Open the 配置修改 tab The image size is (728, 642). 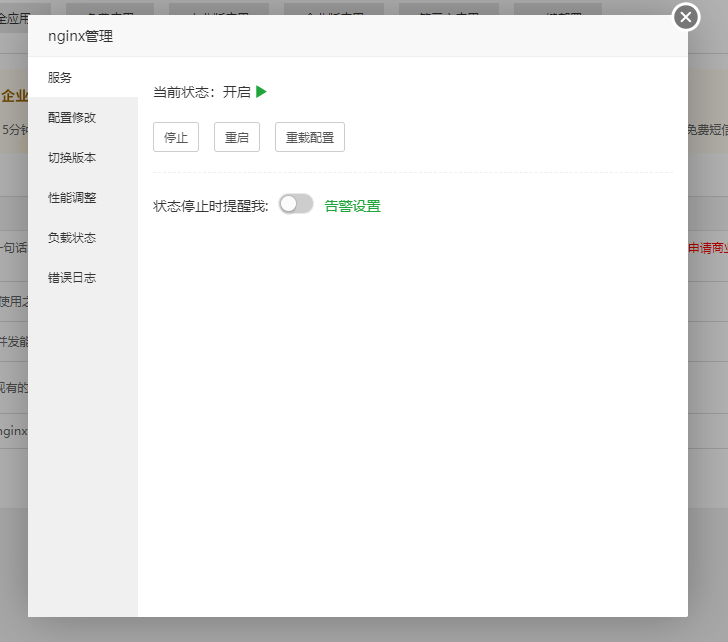pyautogui.click(x=83, y=117)
